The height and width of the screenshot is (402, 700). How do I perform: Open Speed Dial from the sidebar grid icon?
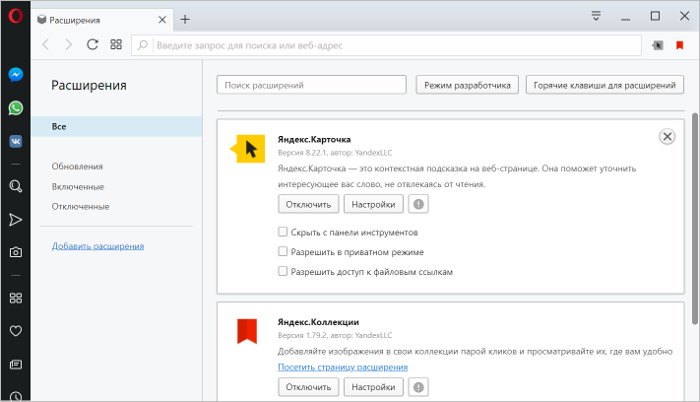[16, 298]
